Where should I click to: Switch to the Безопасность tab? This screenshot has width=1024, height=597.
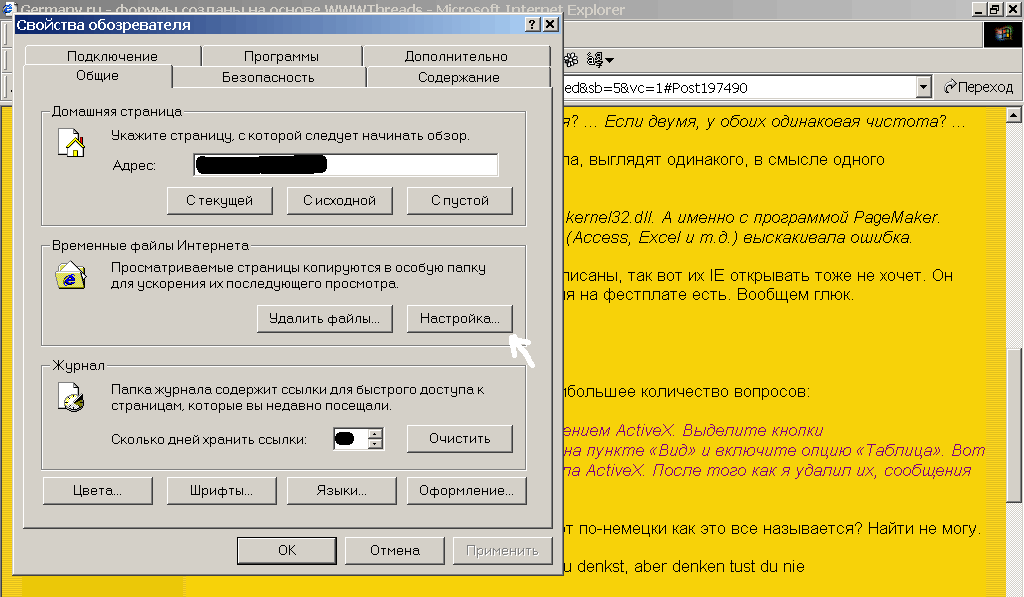pos(268,77)
